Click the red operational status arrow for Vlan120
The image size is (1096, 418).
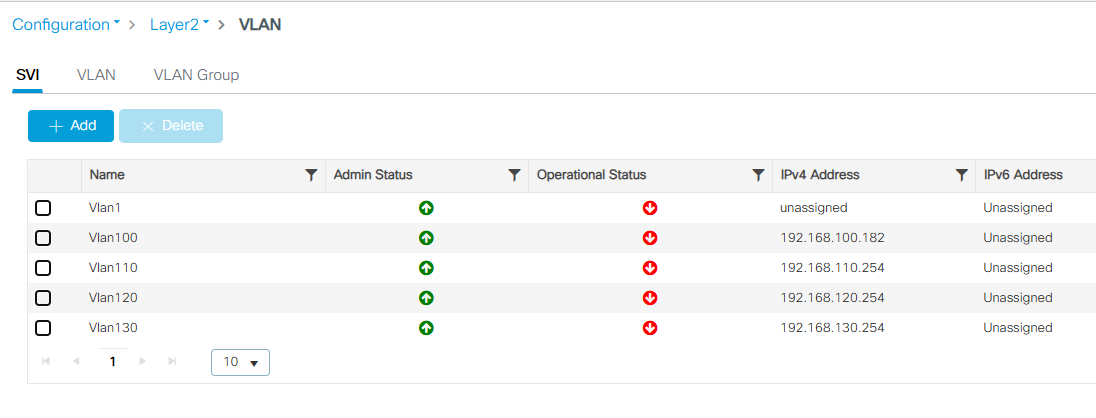[x=650, y=298]
